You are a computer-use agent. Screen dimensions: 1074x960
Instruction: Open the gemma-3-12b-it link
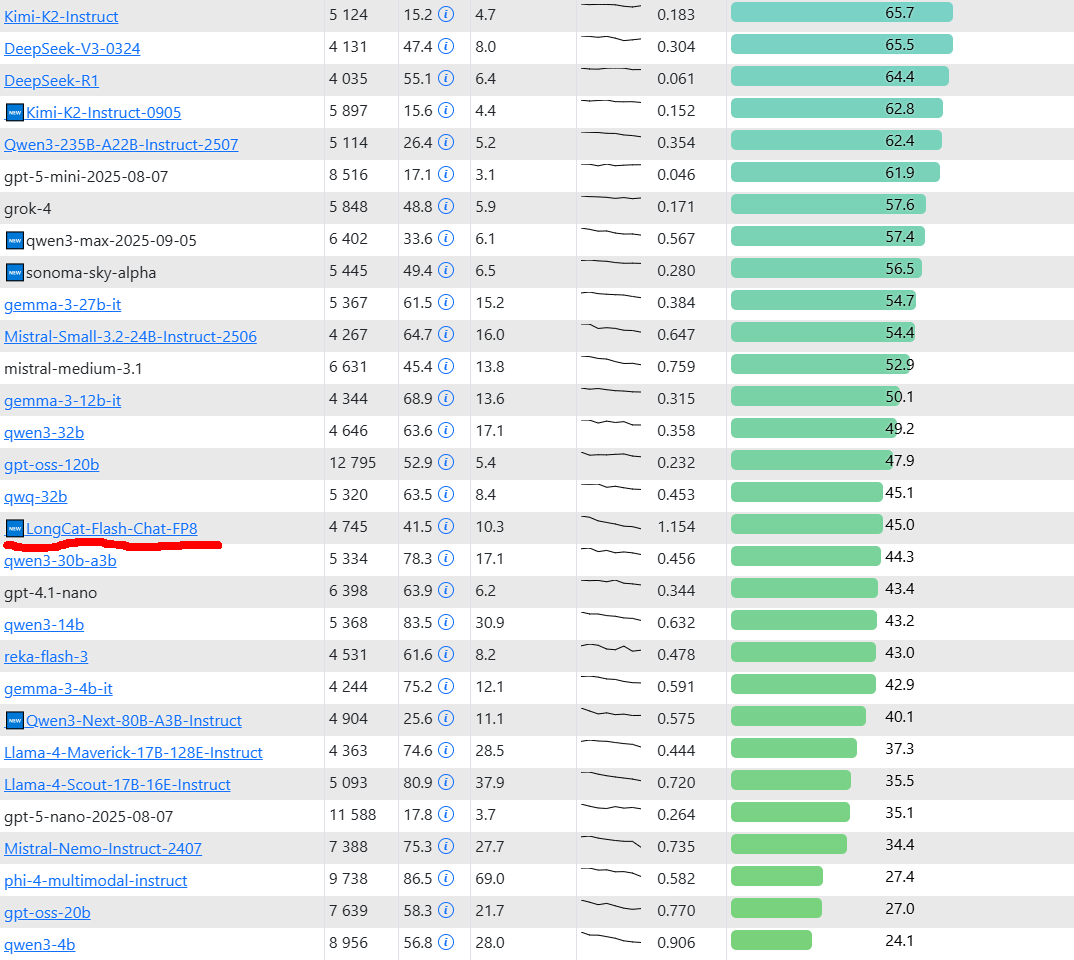(x=62, y=401)
